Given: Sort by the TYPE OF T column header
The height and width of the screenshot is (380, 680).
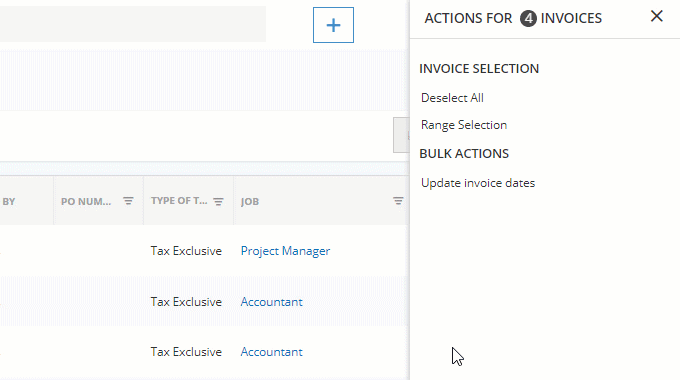Looking at the screenshot, I should tap(179, 201).
